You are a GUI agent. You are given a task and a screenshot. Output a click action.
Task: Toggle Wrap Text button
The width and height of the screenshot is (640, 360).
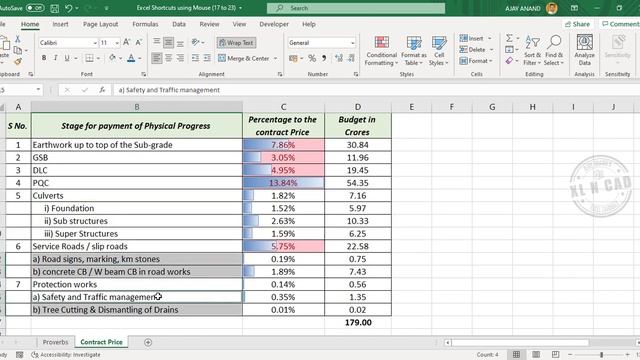[236, 42]
